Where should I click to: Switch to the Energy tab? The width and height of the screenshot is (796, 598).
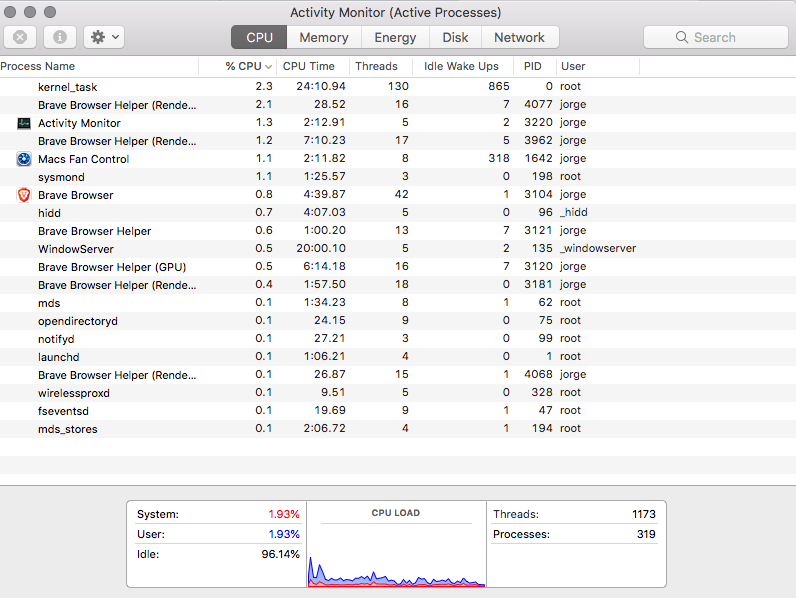(395, 37)
